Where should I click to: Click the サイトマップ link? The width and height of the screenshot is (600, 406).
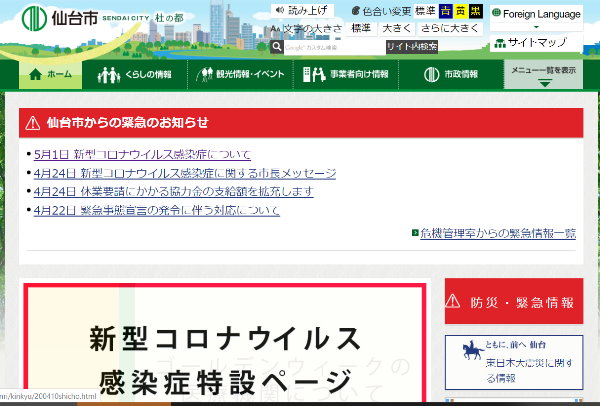(536, 44)
